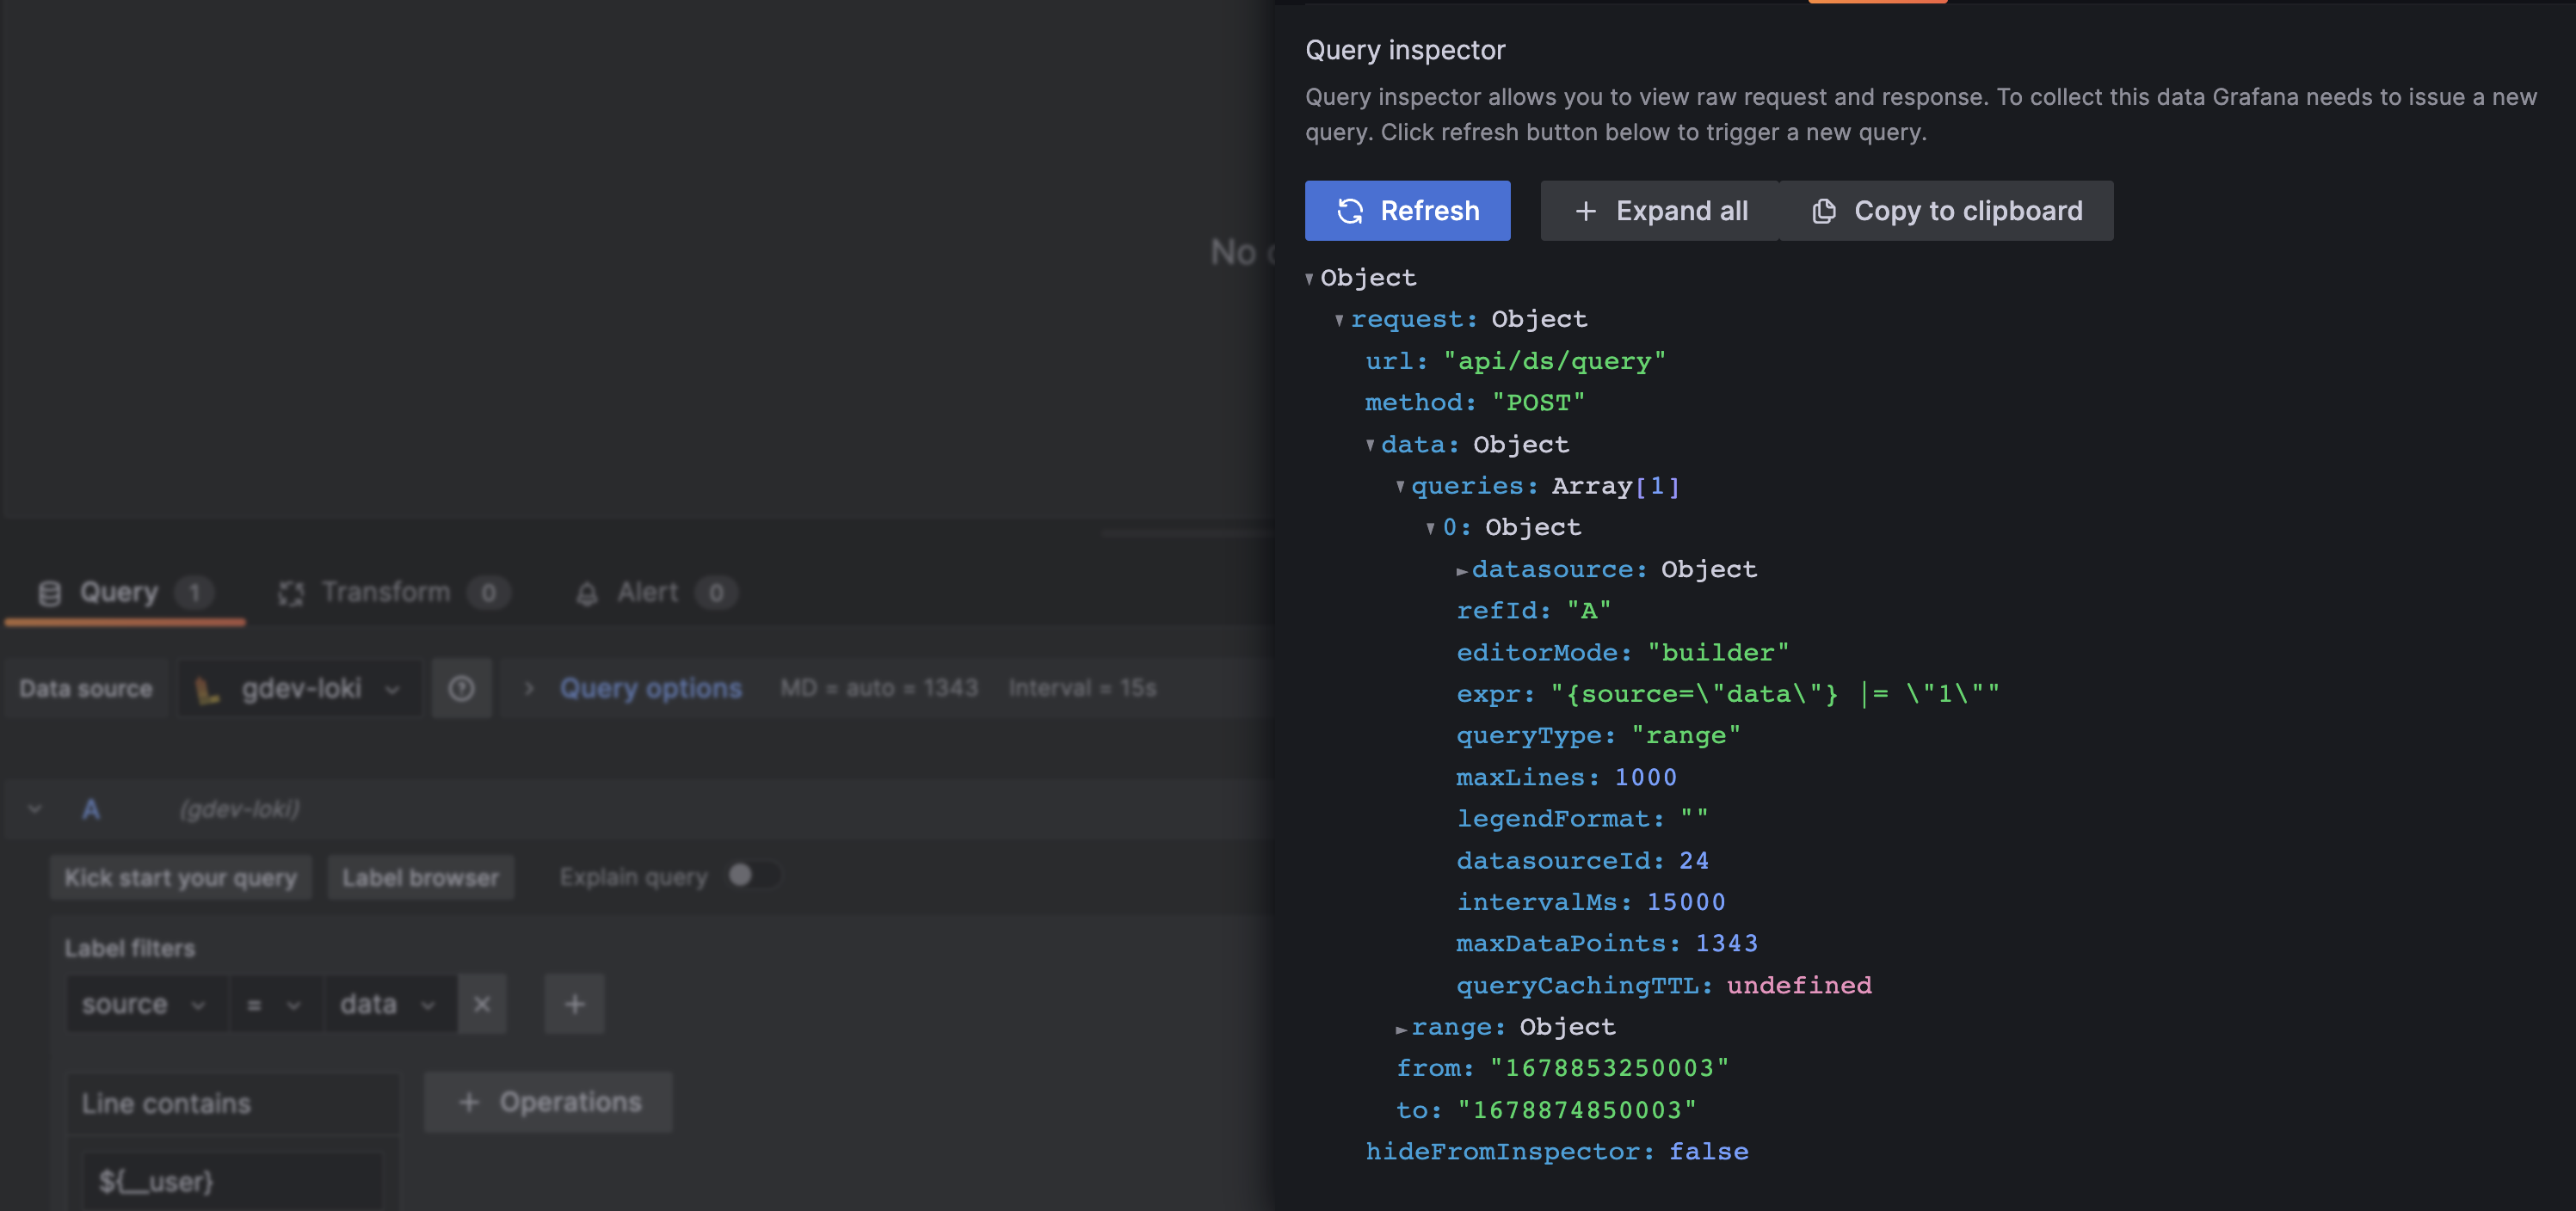Remove the source label filter with X icon
The width and height of the screenshot is (2576, 1211).
(x=482, y=1004)
